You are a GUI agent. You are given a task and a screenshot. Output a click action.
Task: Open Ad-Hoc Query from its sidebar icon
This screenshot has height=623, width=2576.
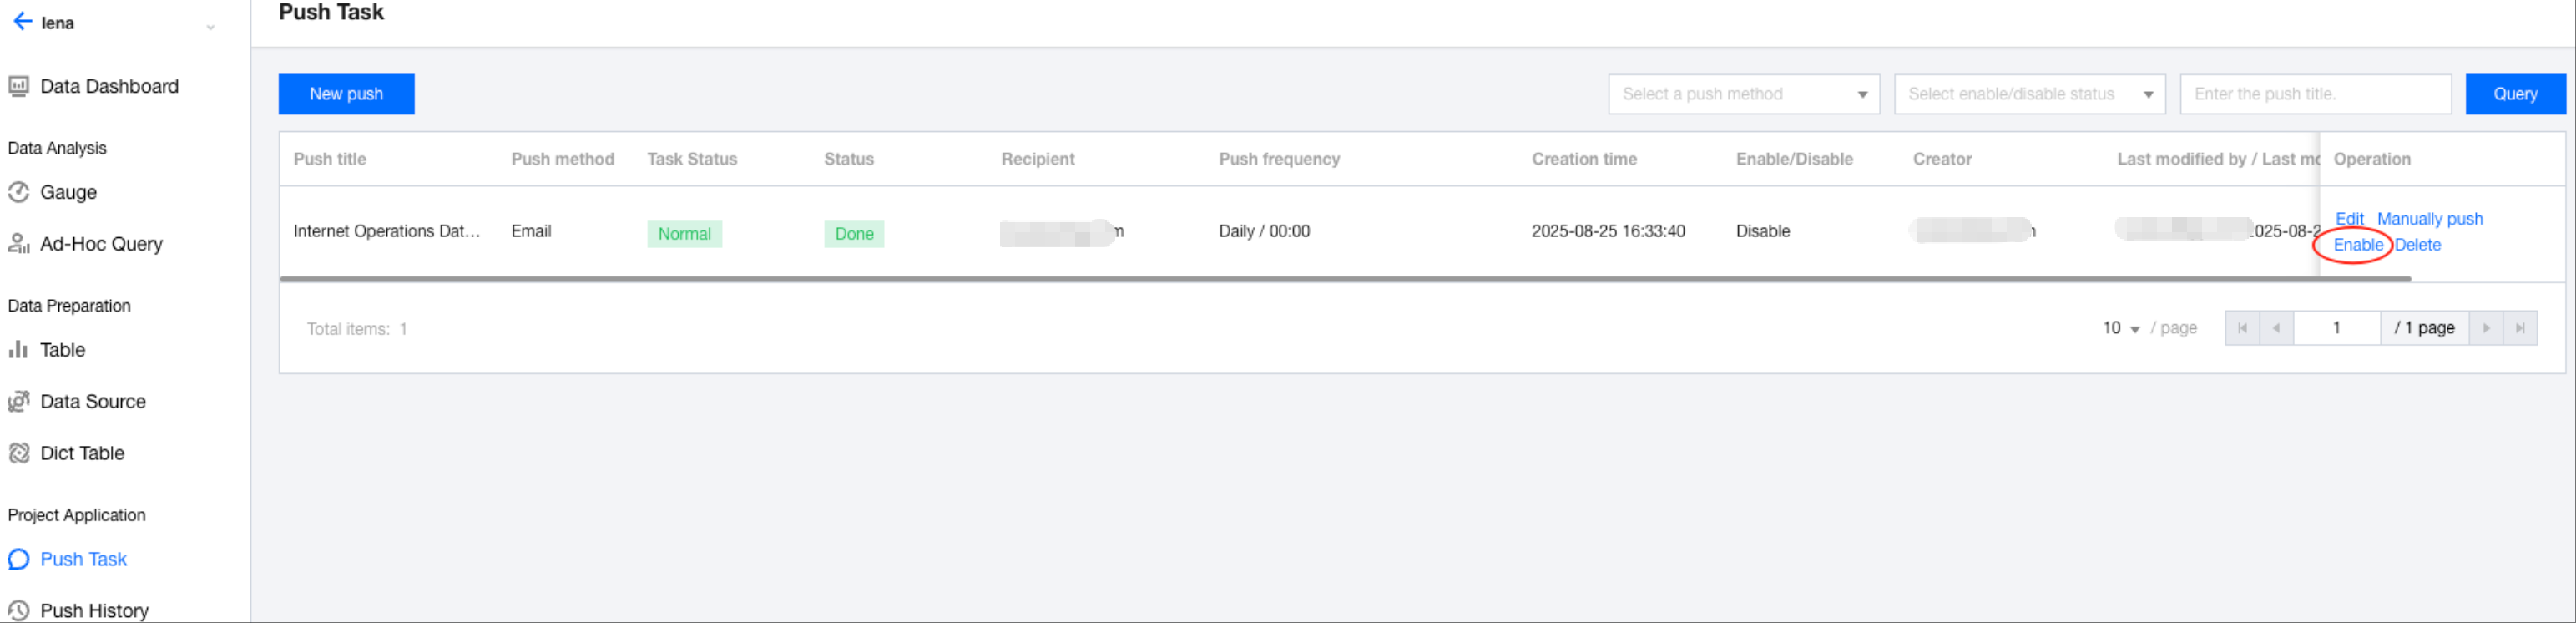tap(18, 244)
